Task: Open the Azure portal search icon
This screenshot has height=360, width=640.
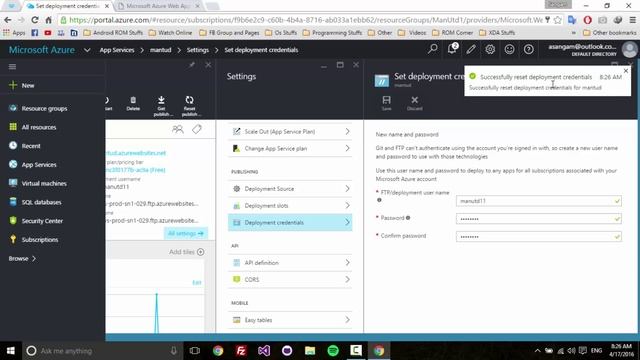Action: pyautogui.click(x=433, y=49)
